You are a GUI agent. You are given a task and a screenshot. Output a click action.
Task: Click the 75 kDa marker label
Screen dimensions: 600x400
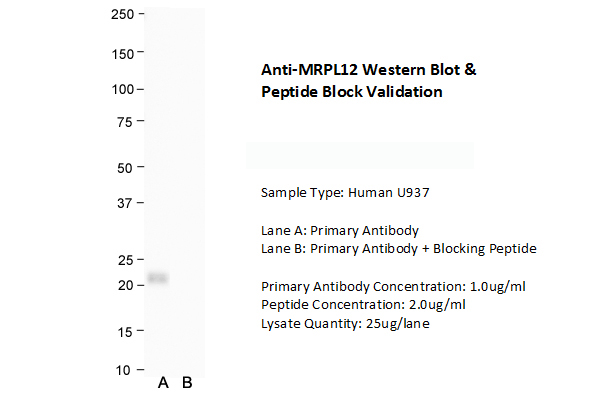(125, 122)
